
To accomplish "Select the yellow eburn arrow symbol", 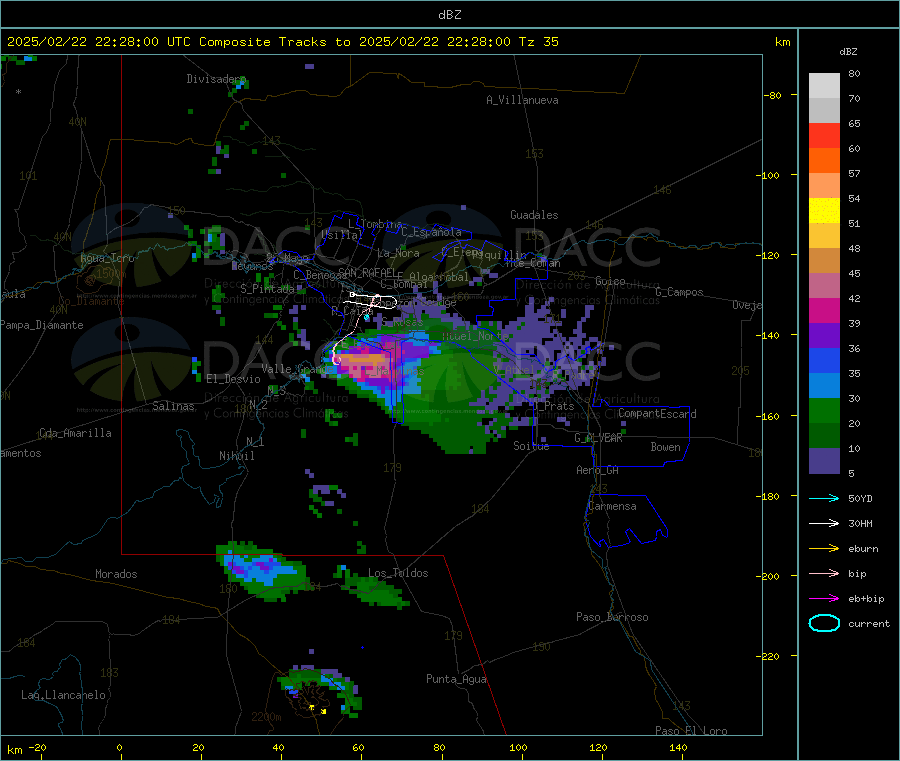I will [824, 549].
